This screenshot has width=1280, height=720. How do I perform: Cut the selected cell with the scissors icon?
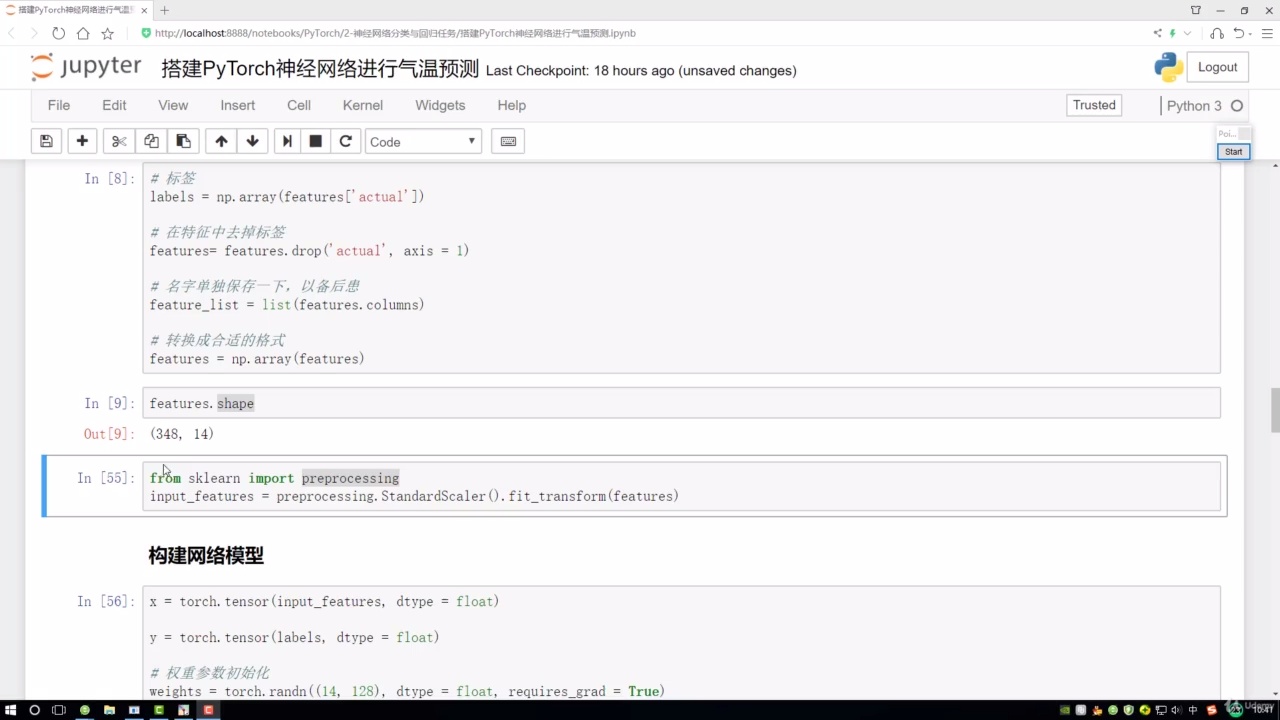(x=118, y=141)
